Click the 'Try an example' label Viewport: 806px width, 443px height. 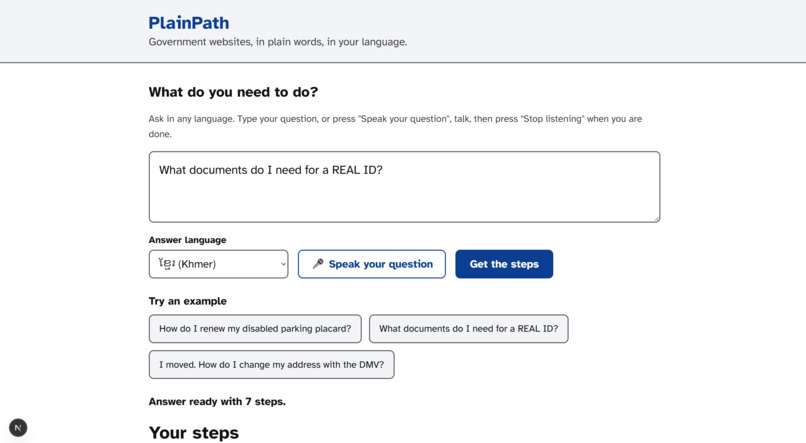(188, 301)
